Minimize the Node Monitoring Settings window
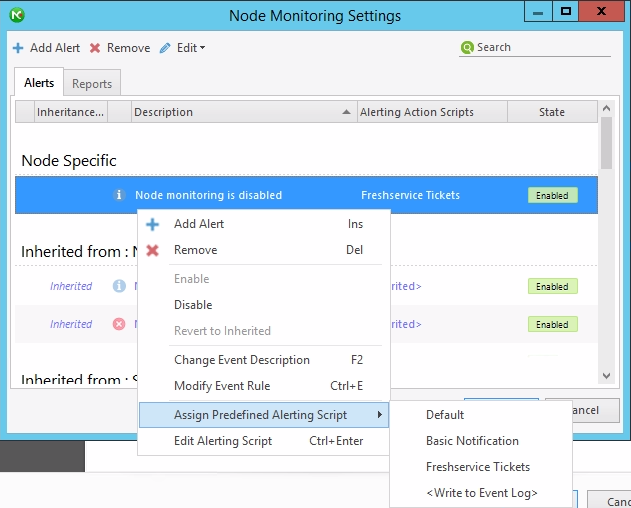 (x=538, y=11)
